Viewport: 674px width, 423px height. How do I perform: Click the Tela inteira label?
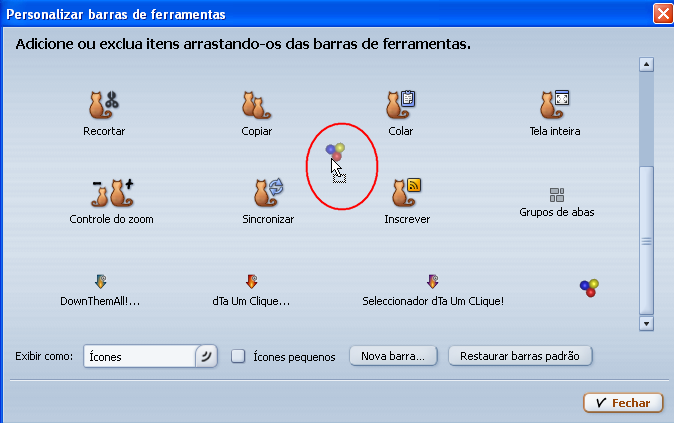tap(555, 131)
